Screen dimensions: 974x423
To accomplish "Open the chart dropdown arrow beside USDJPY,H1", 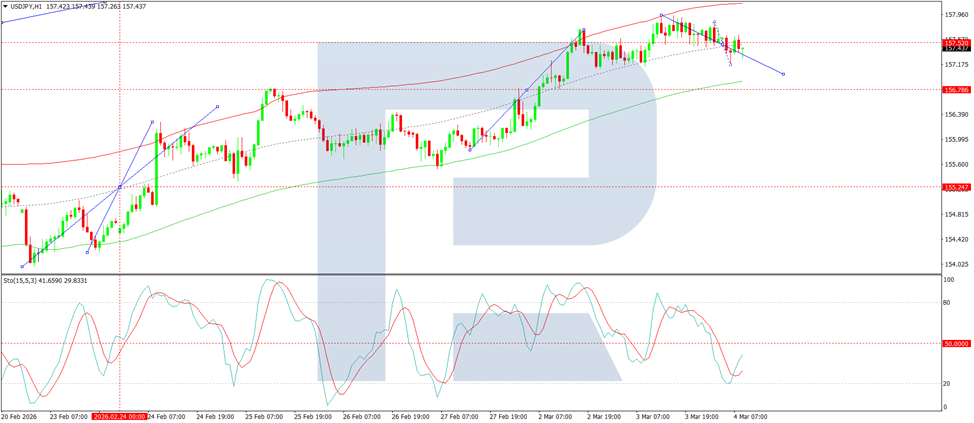I will (5, 4).
